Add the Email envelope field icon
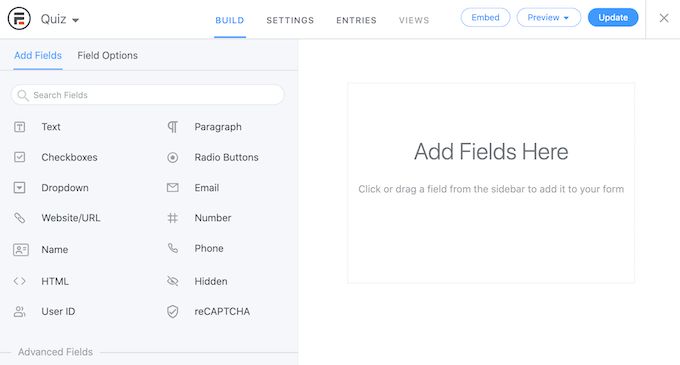The width and height of the screenshot is (680, 365). coord(173,187)
